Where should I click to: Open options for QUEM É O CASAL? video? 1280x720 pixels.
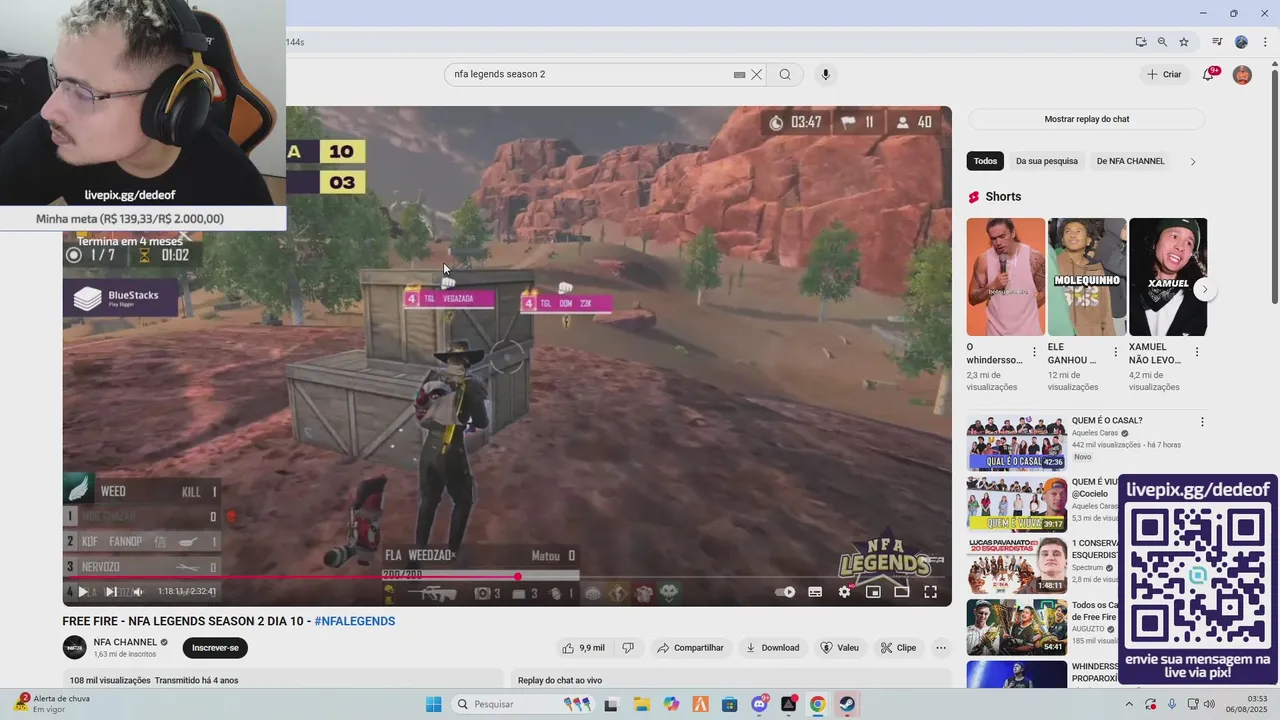[x=1202, y=422]
